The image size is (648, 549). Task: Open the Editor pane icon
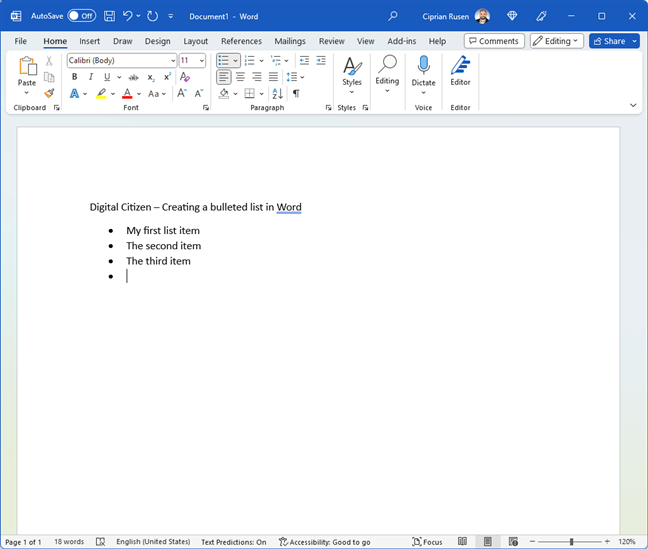coord(460,65)
